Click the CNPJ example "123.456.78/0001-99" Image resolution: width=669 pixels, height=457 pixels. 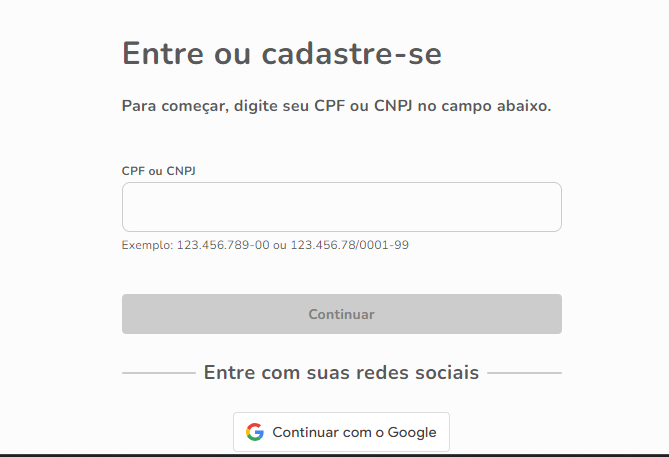point(350,244)
